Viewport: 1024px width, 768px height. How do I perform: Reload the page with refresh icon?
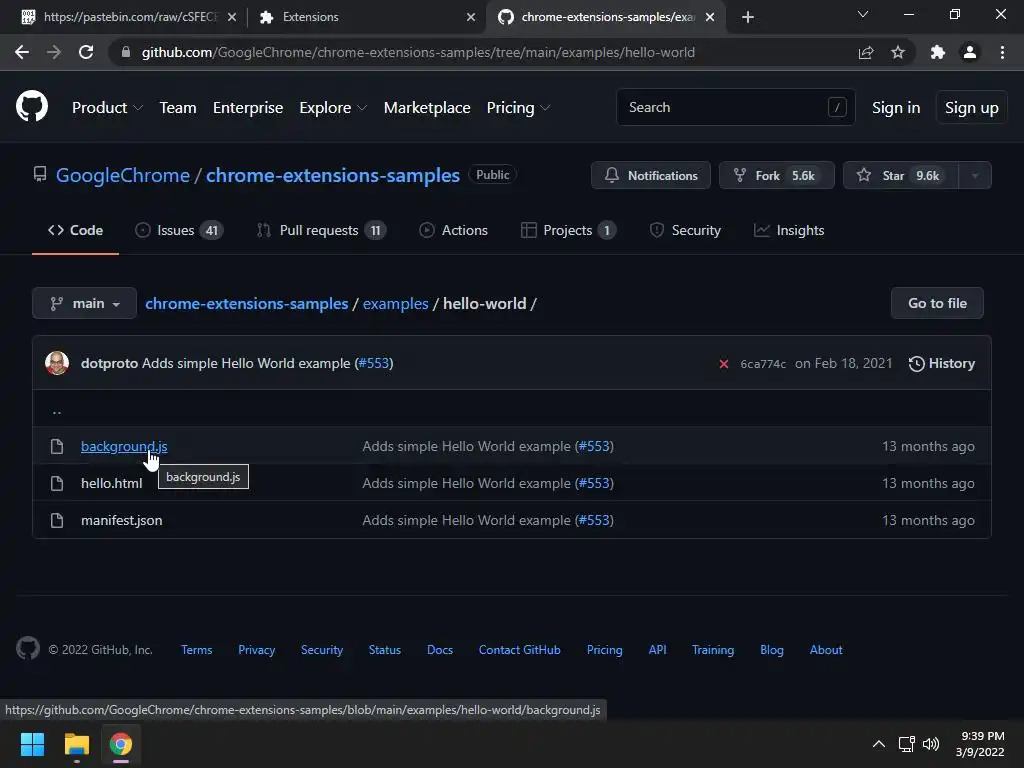(x=86, y=52)
